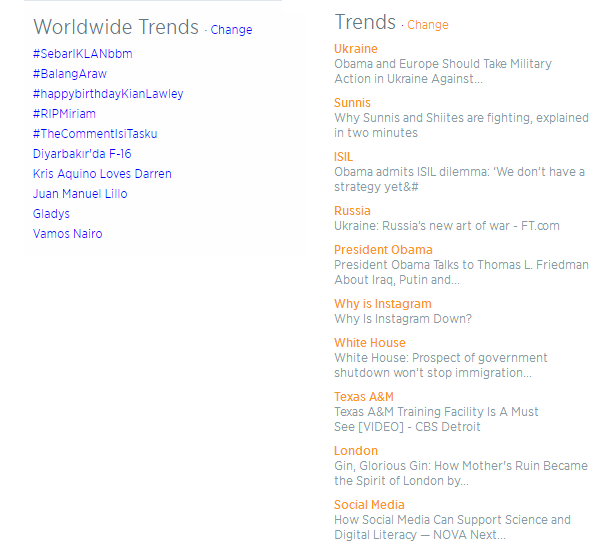The image size is (600, 549).
Task: Click 'Why Is Instagram Down?' description
Action: [403, 319]
